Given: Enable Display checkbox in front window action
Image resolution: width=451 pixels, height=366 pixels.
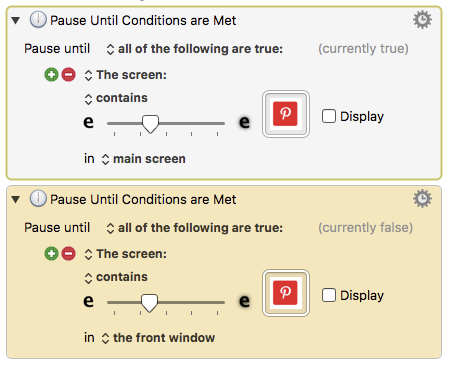Looking at the screenshot, I should tap(329, 295).
